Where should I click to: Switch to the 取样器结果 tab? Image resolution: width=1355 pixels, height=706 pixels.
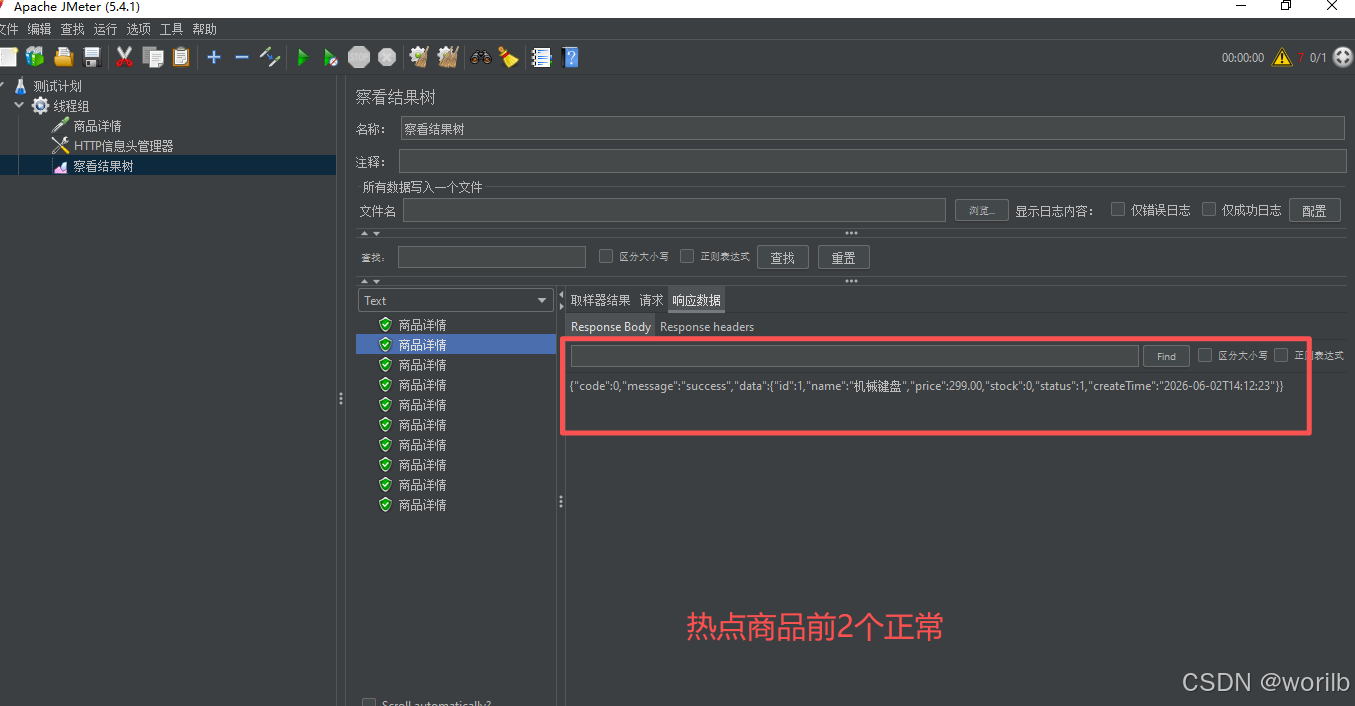601,300
